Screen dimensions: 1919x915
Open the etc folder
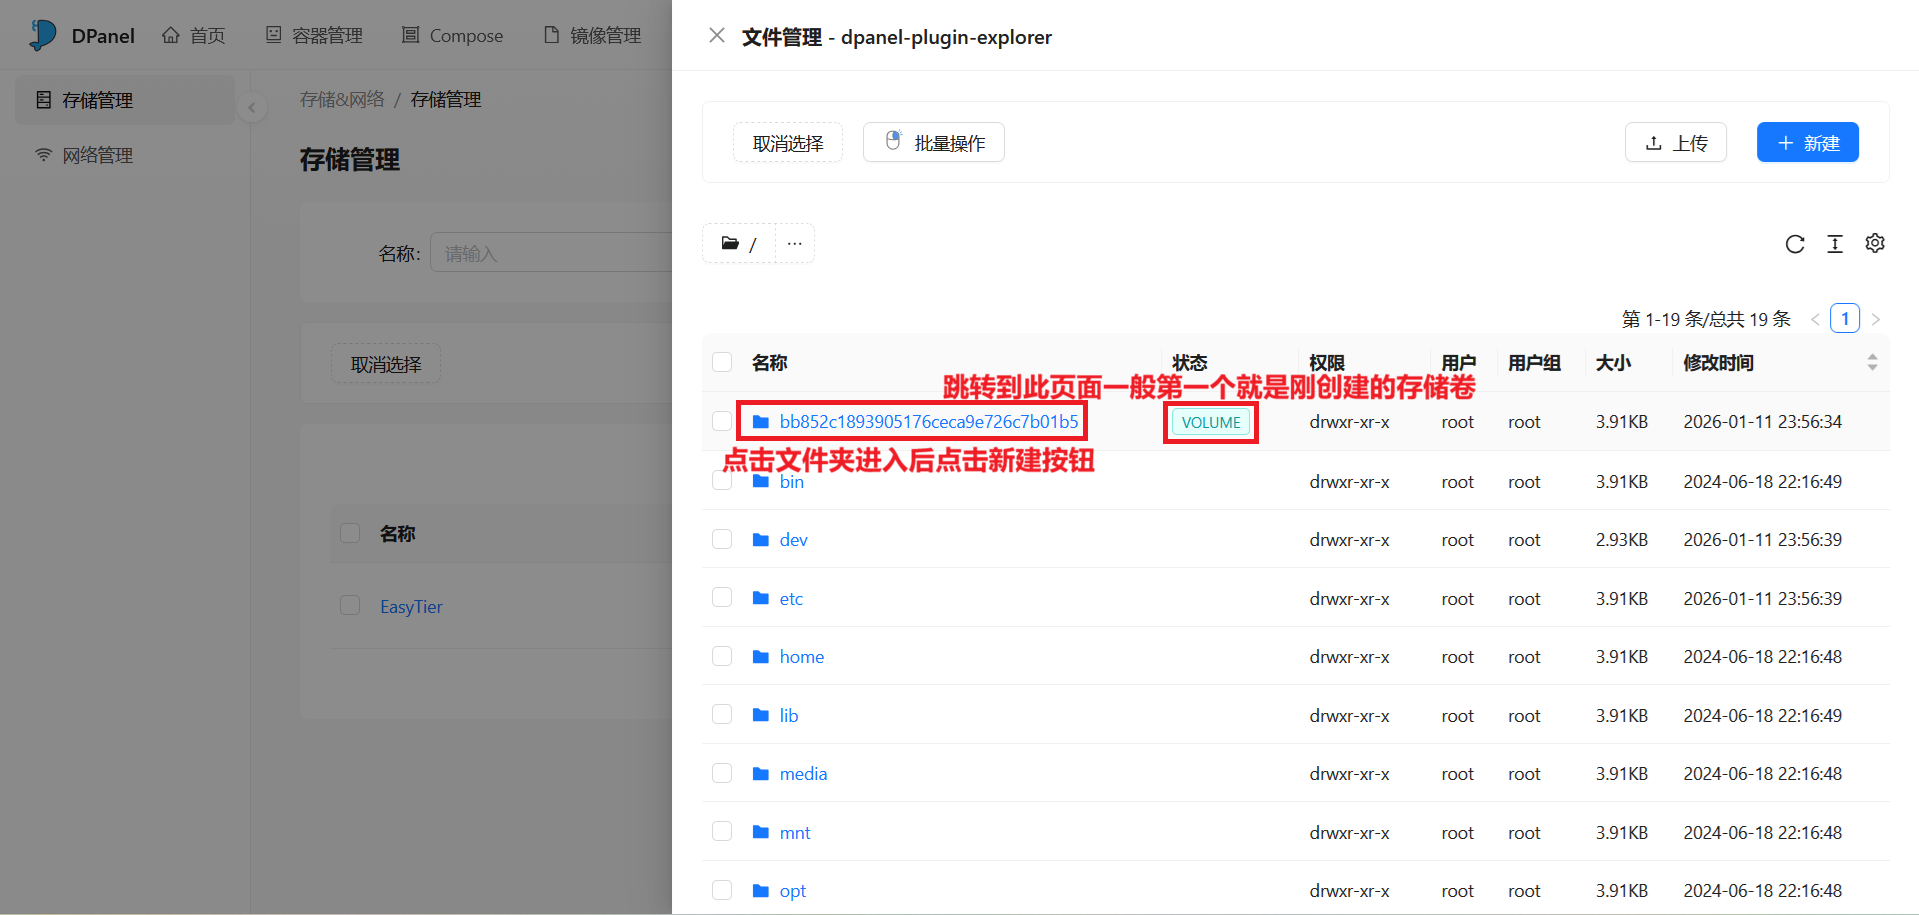click(791, 599)
